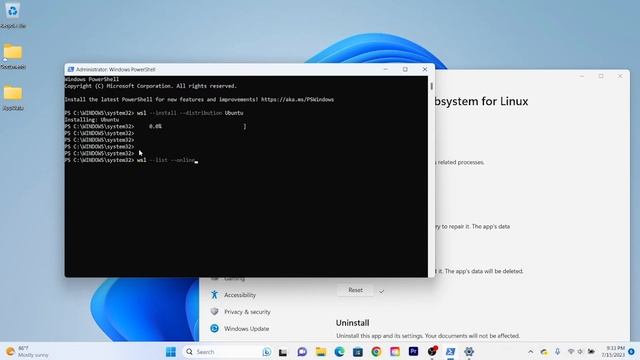Launch Google Chrome from the taskbar

pyautogui.click(x=376, y=351)
